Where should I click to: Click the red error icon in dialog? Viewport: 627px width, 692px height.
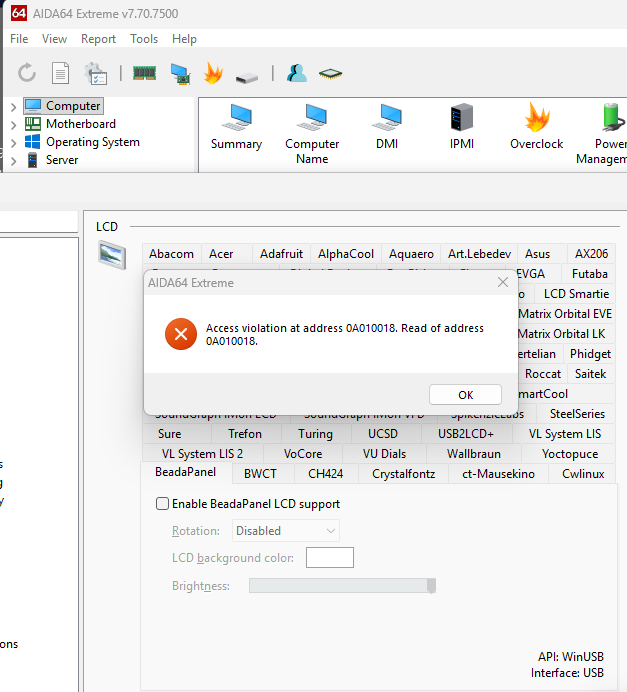coord(181,334)
